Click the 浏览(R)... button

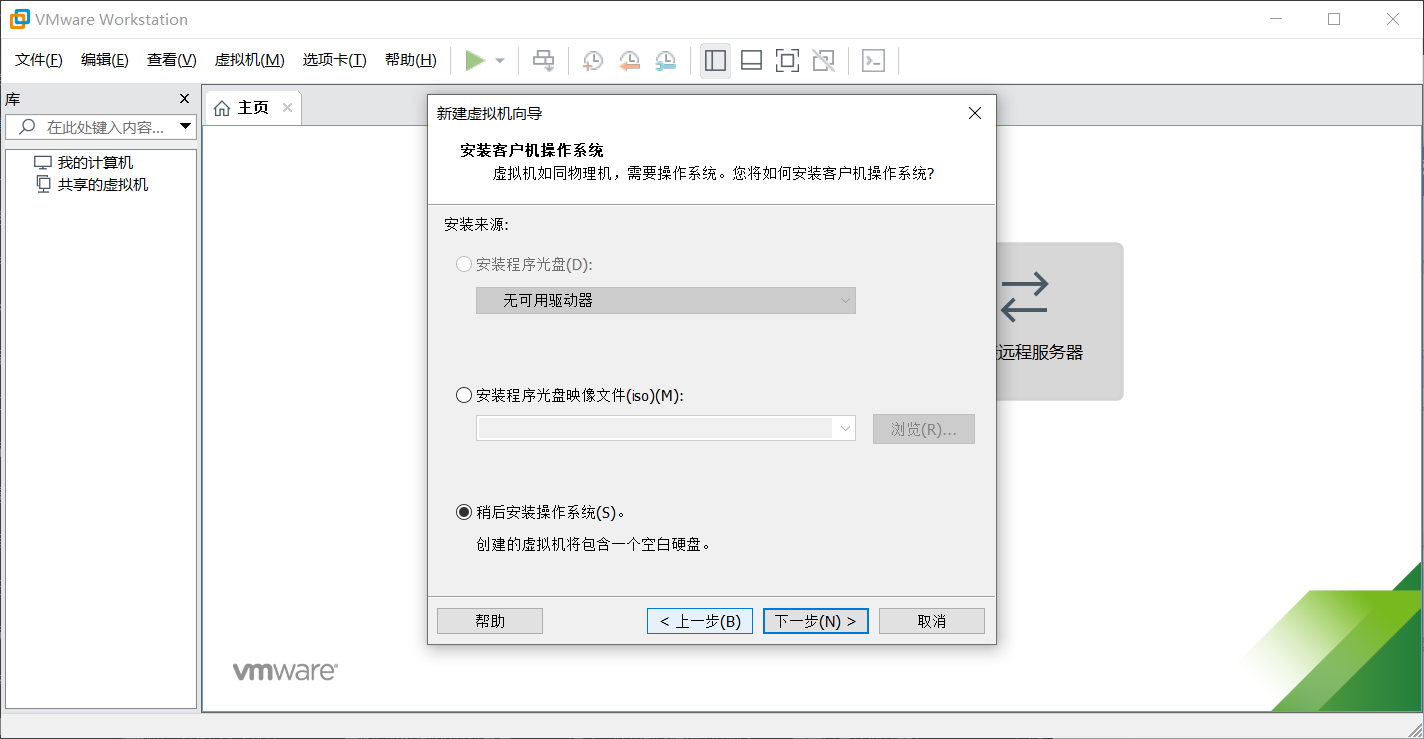tap(924, 429)
